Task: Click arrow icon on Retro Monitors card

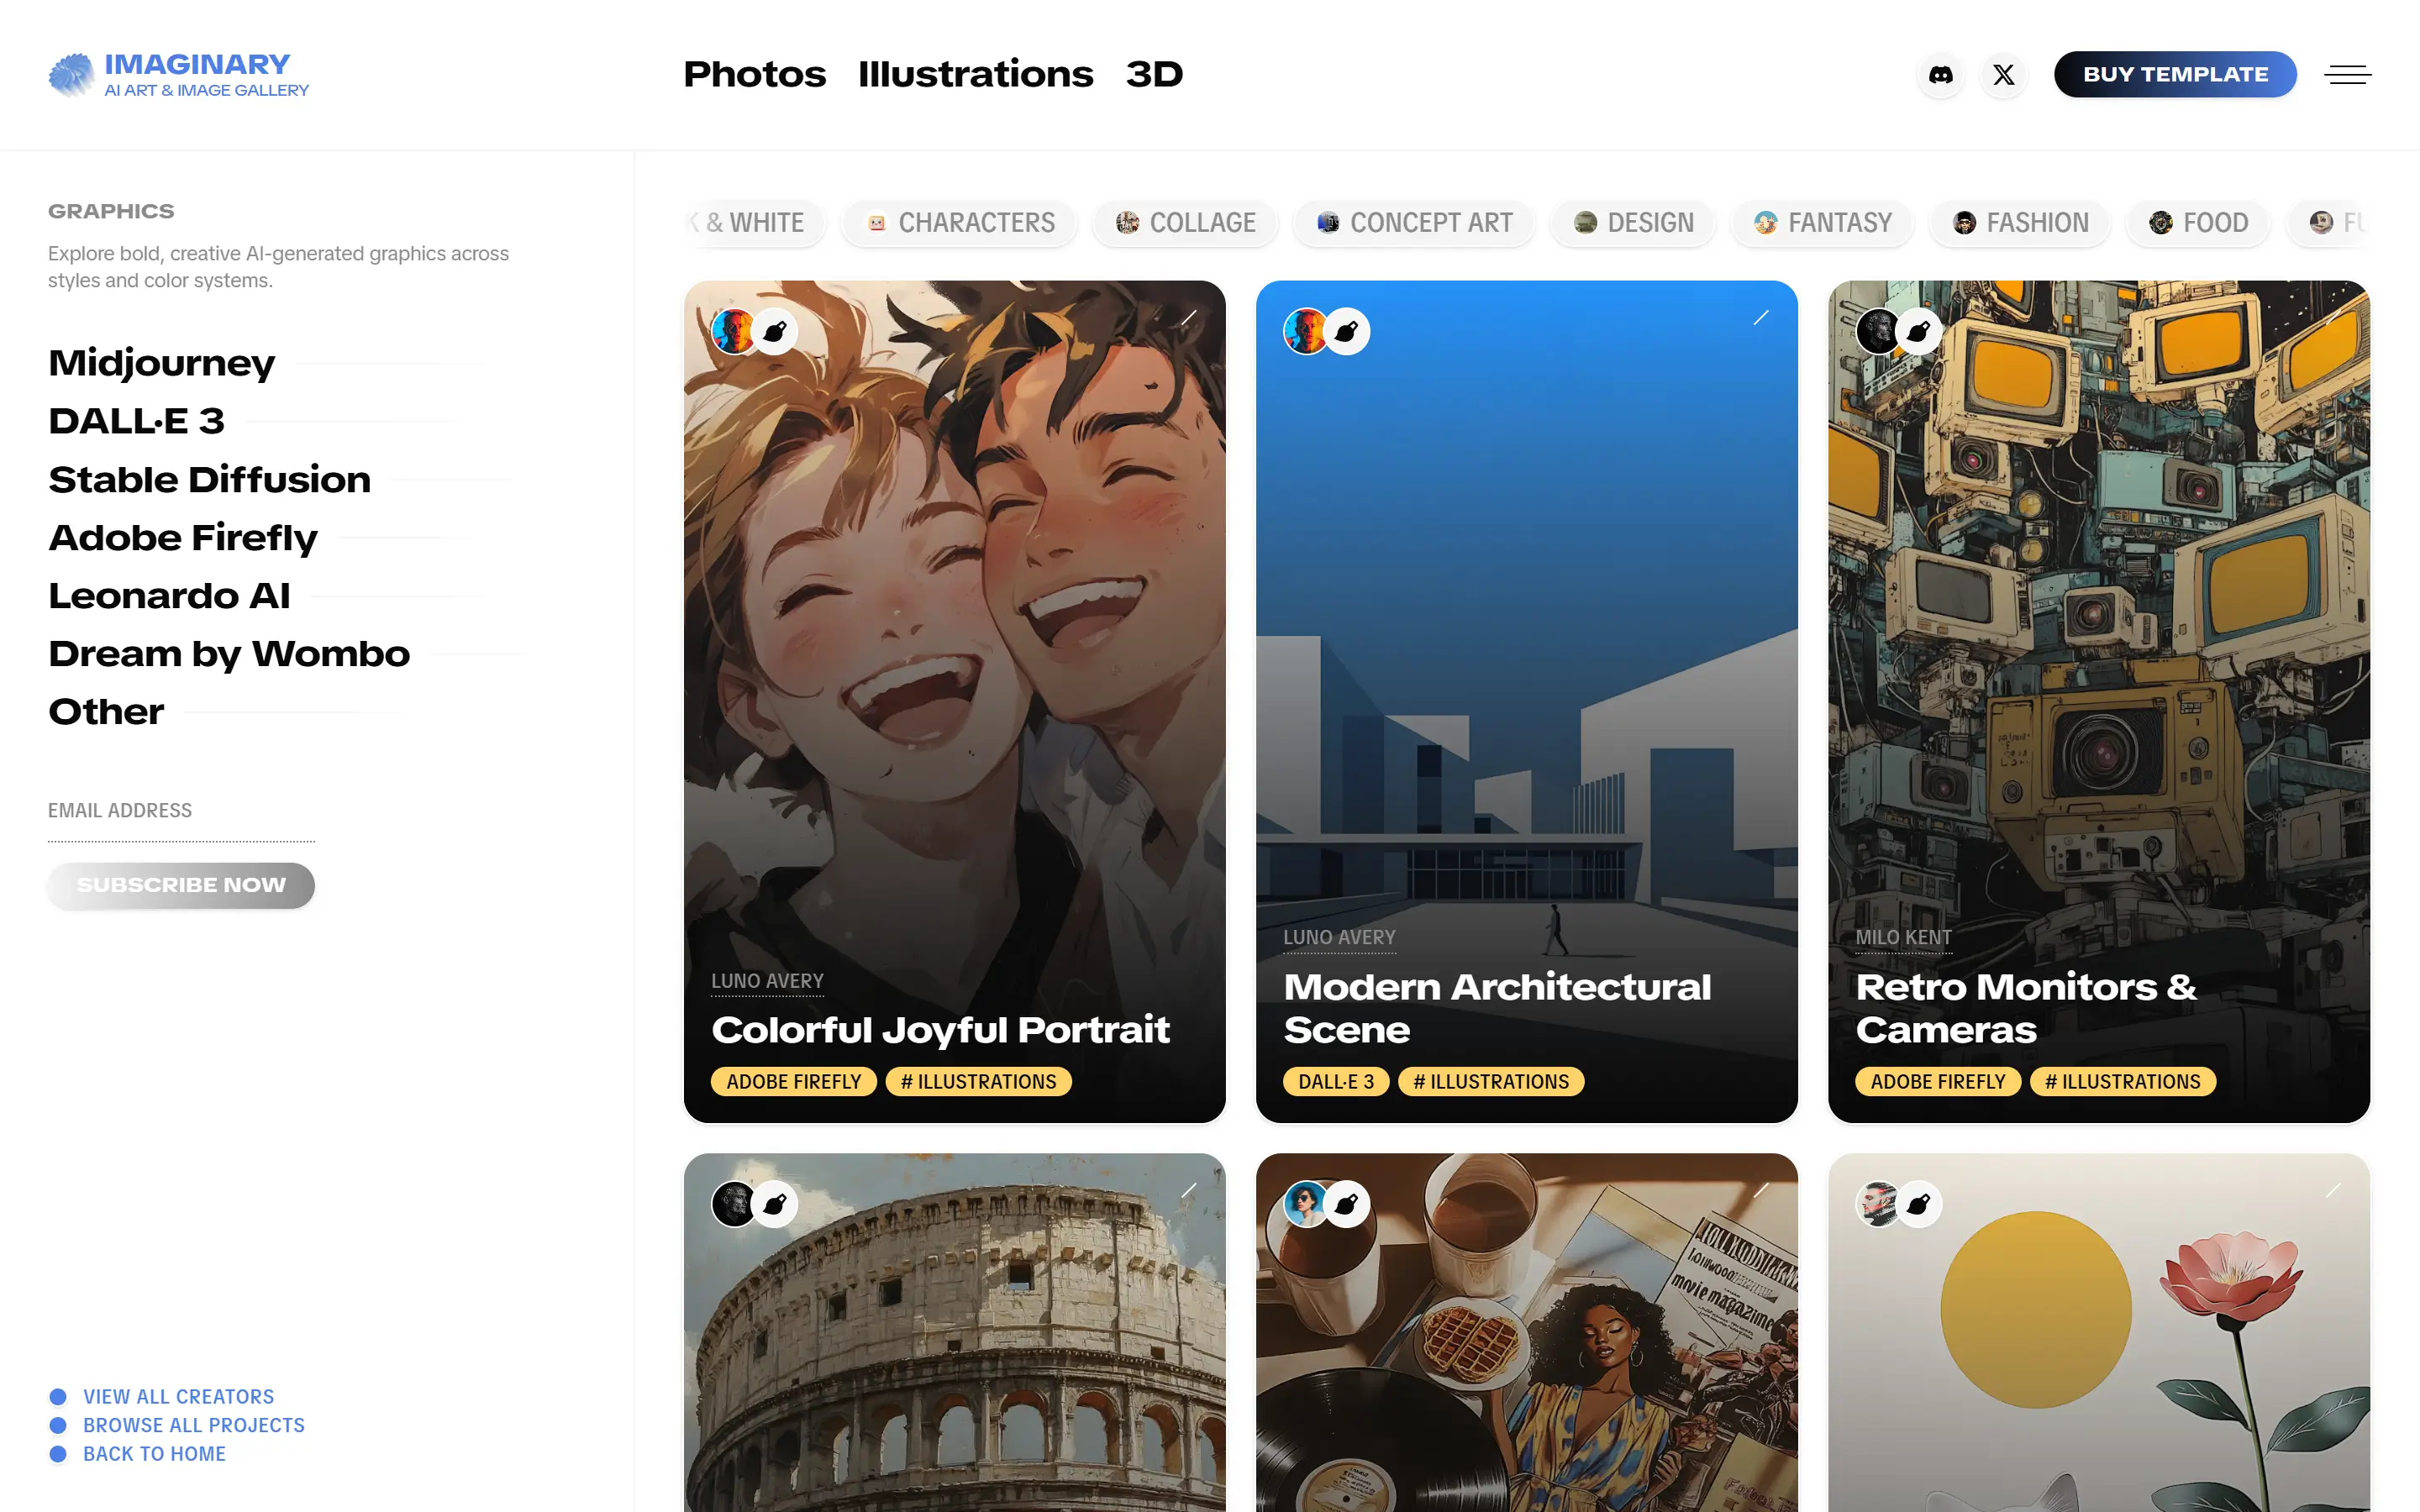Action: click(2332, 318)
